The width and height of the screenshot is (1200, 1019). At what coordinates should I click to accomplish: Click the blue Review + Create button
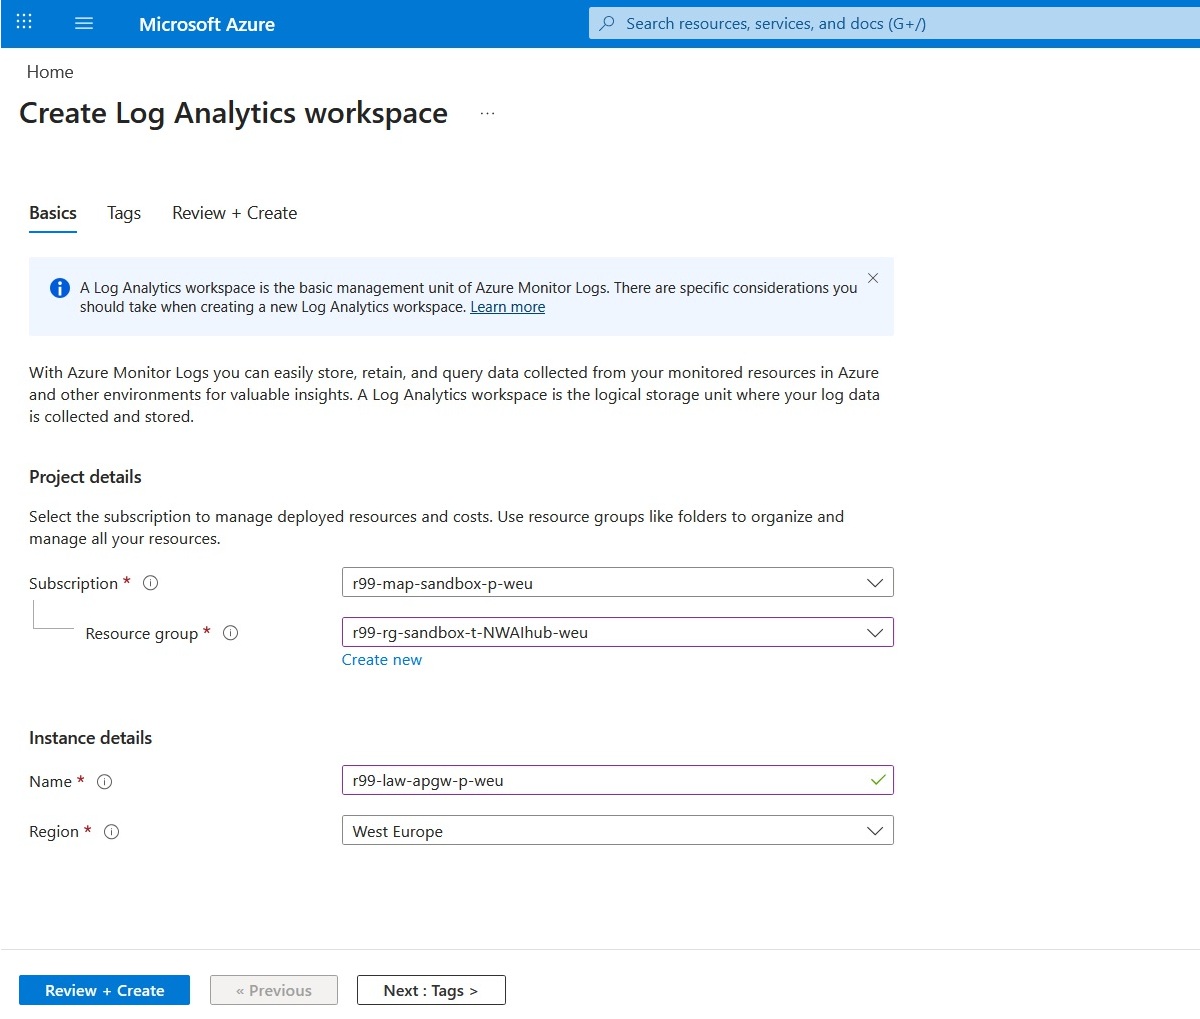104,990
